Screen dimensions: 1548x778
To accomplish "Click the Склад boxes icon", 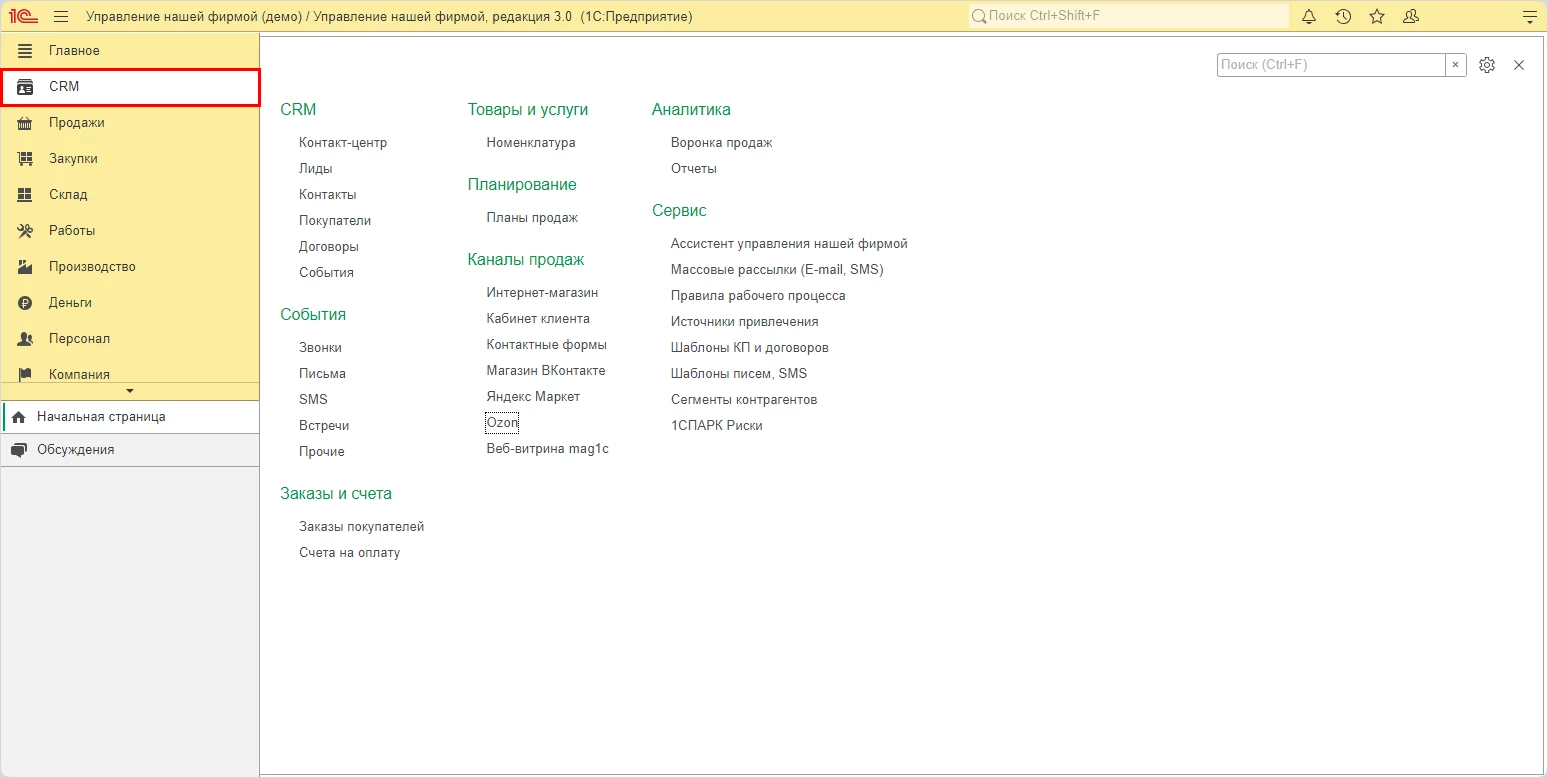I will coord(26,194).
